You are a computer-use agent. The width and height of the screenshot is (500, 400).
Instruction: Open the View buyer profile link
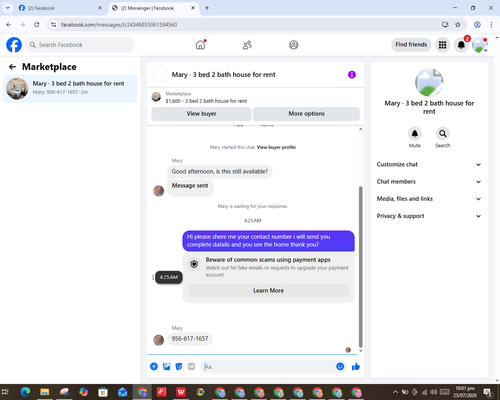pyautogui.click(x=276, y=147)
